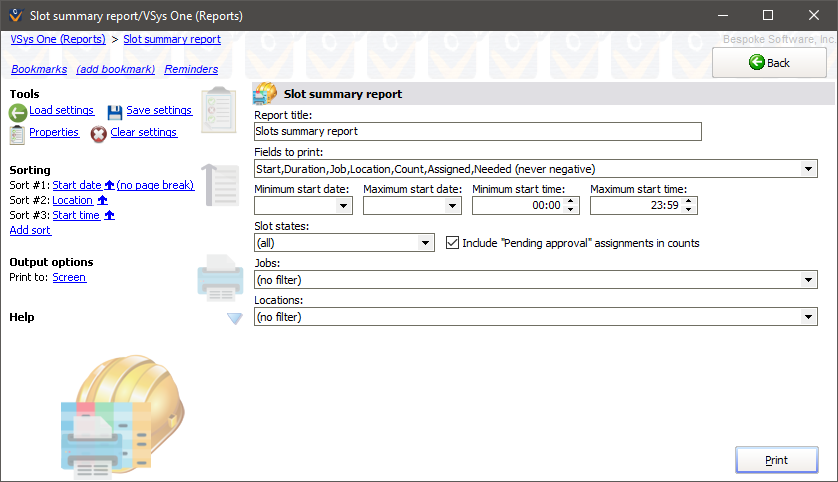Click into the Report title text field

[477, 131]
